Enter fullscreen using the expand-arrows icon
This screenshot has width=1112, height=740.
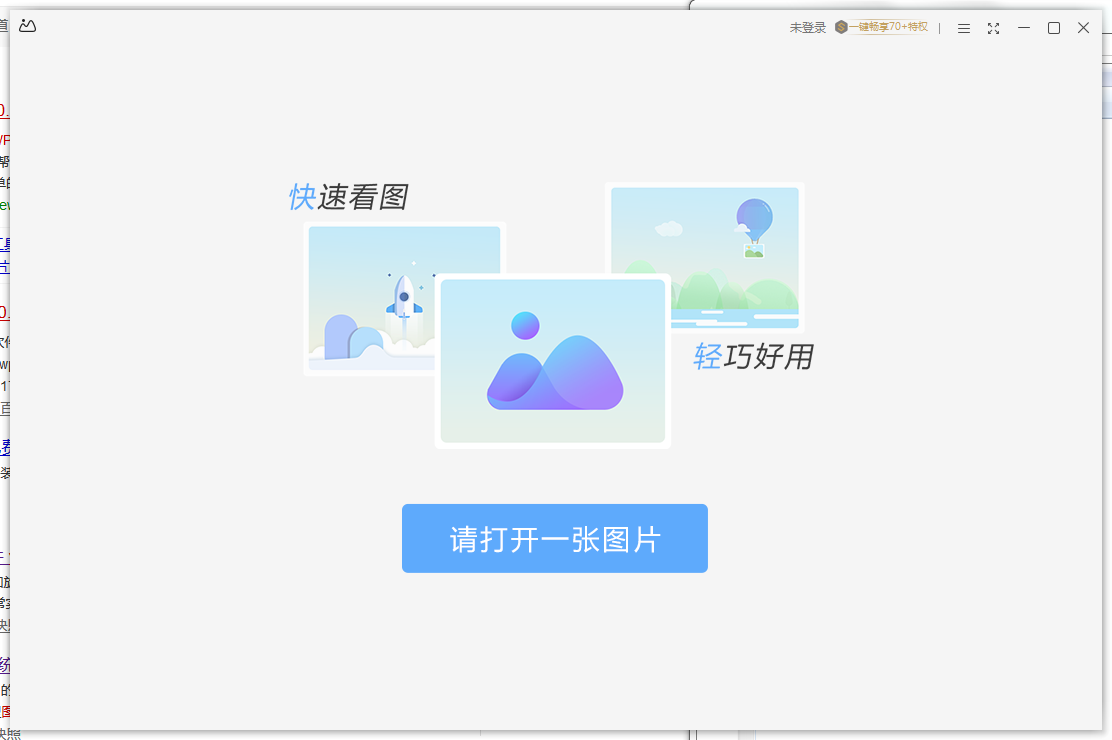point(993,28)
